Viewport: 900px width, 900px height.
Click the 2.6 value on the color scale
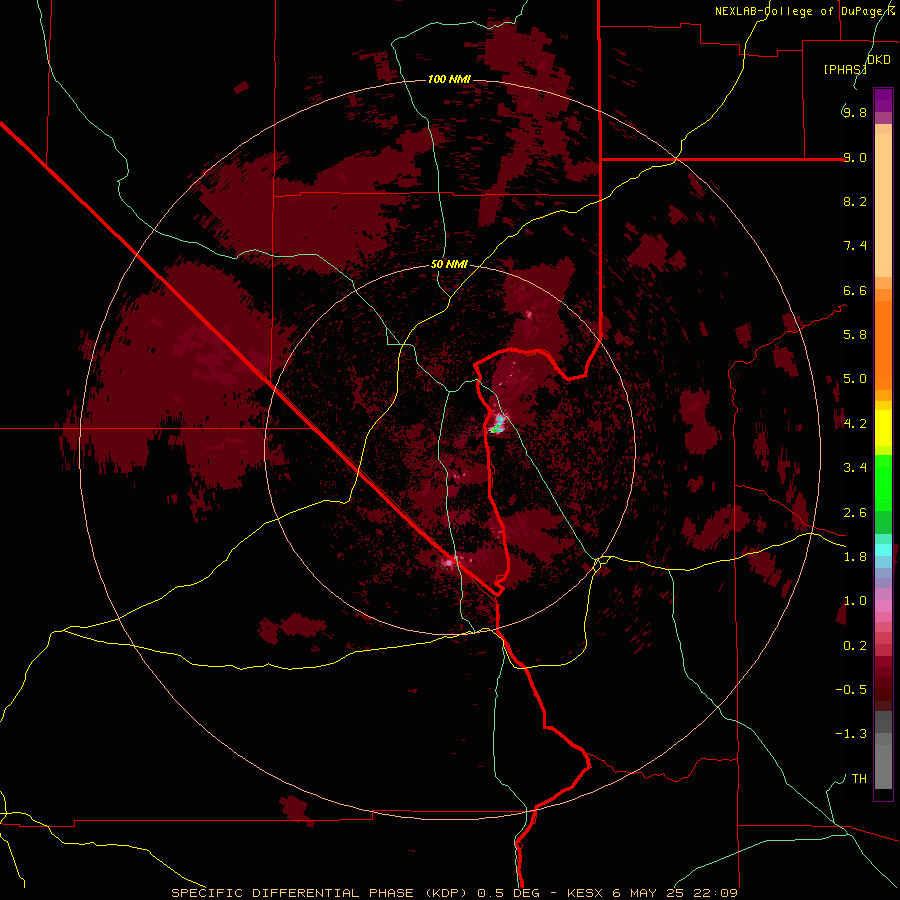pyautogui.click(x=854, y=513)
